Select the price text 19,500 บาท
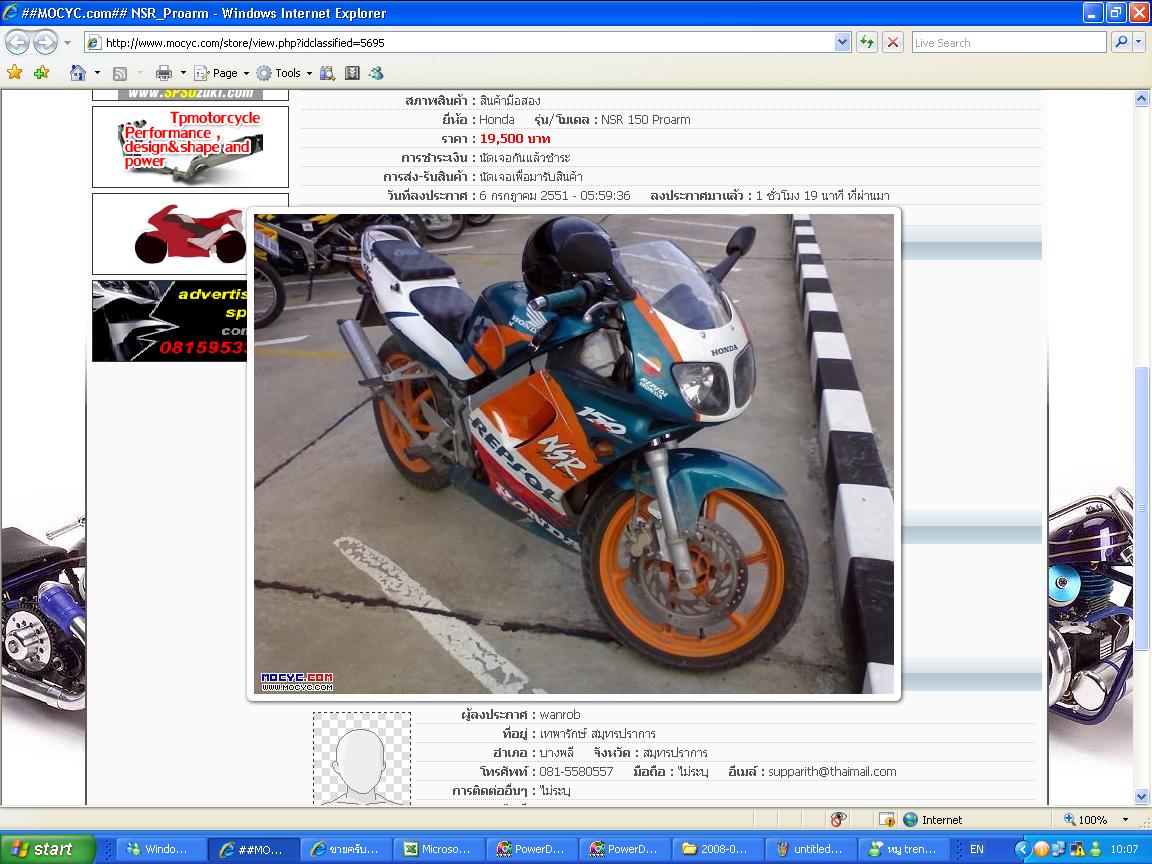Image resolution: width=1152 pixels, height=864 pixels. [515, 138]
